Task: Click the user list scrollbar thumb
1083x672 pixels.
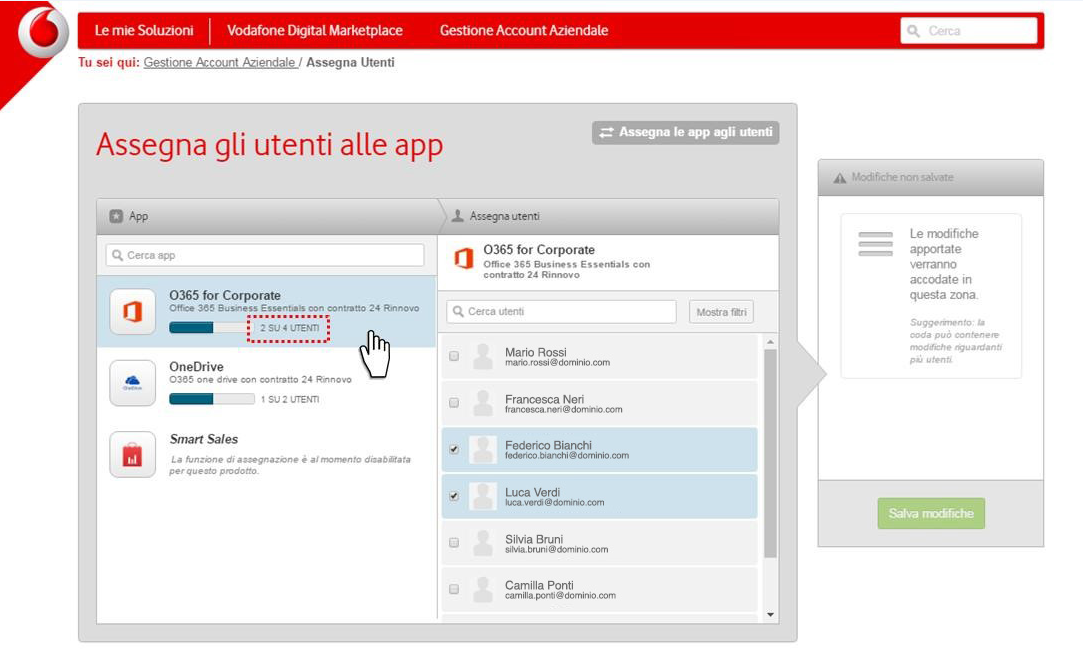Action: pos(770,453)
